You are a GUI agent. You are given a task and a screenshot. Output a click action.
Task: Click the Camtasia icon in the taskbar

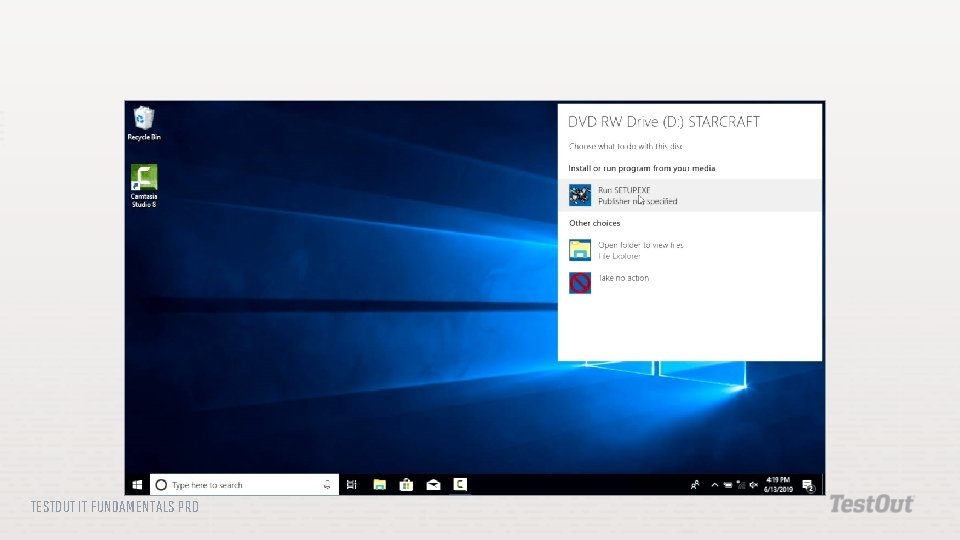click(460, 485)
